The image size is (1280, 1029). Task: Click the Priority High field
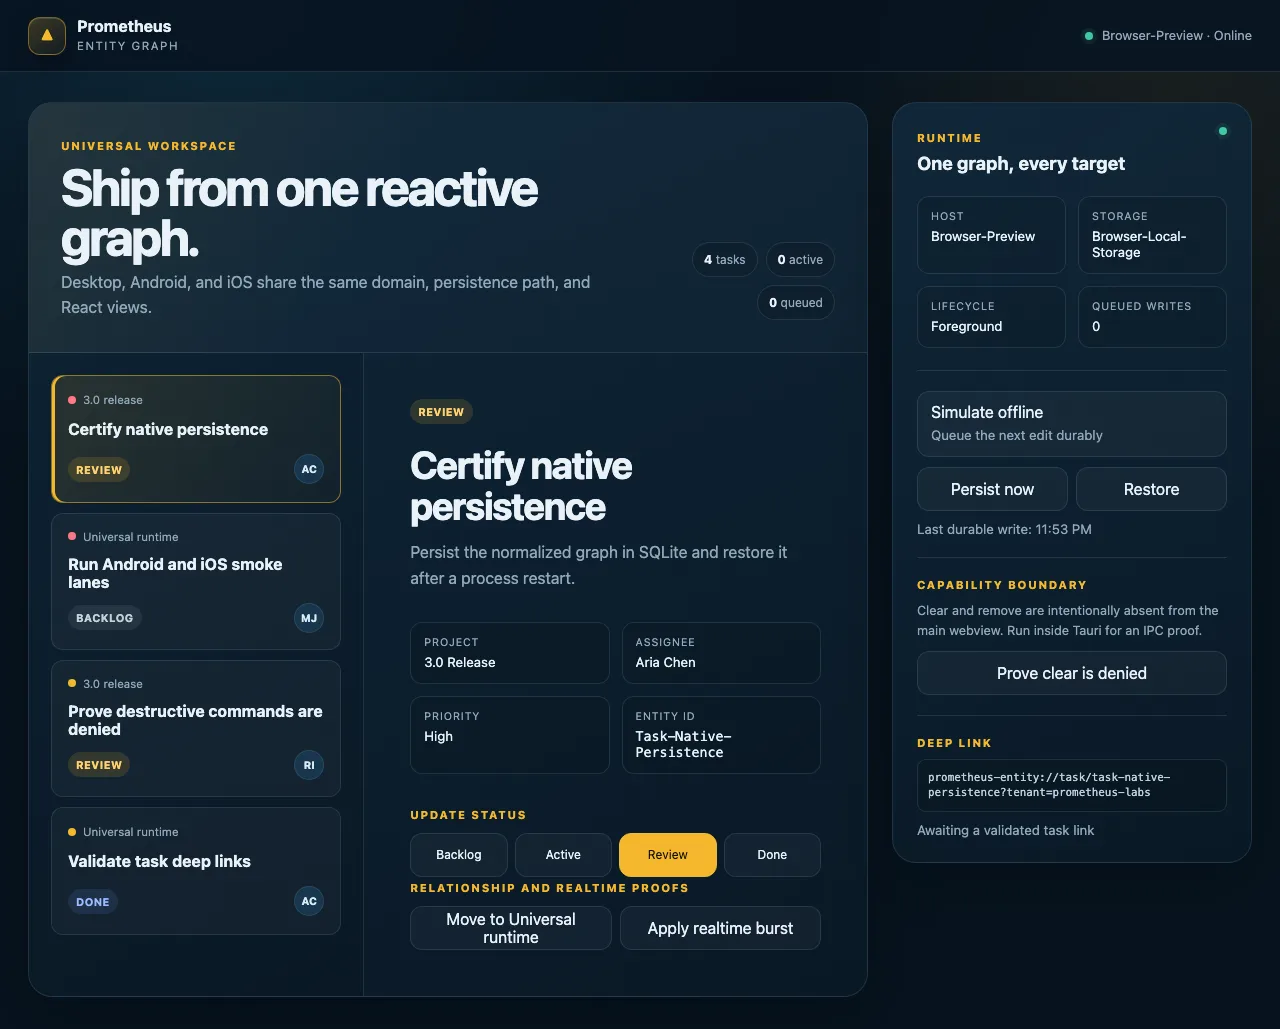[510, 735]
